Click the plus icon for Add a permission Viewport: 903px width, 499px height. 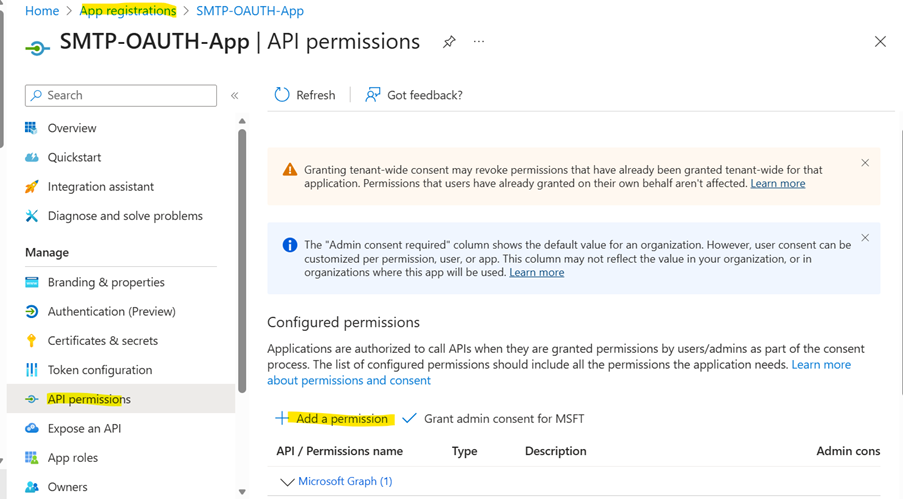pyautogui.click(x=282, y=418)
